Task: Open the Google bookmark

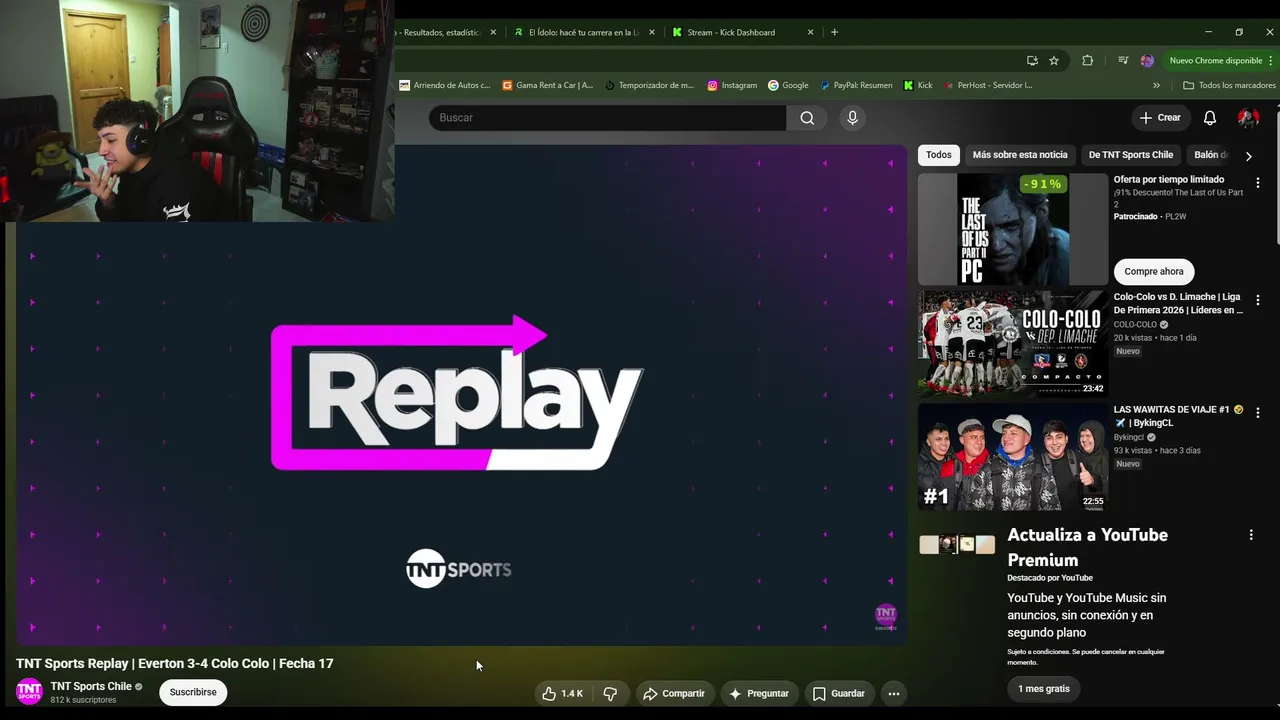Action: point(788,85)
